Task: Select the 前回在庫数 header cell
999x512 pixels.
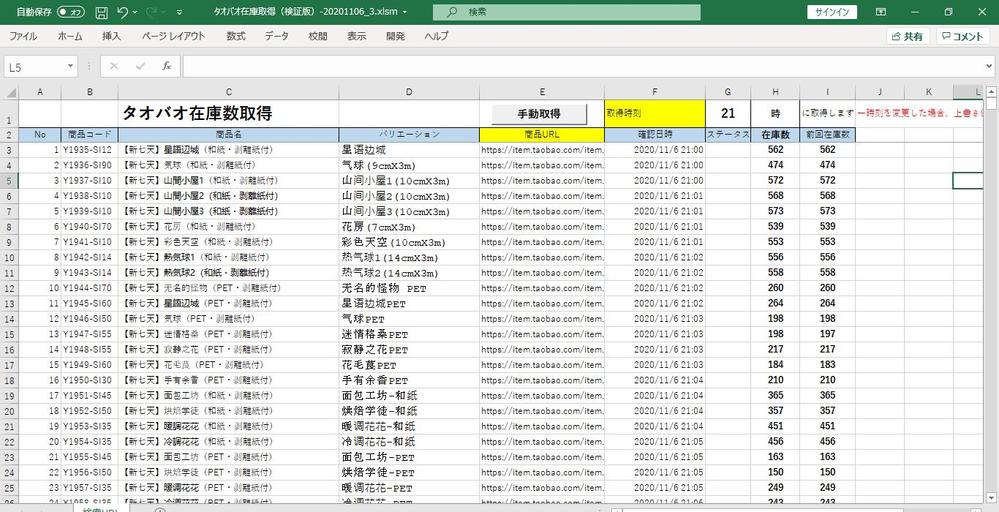Action: [827, 134]
